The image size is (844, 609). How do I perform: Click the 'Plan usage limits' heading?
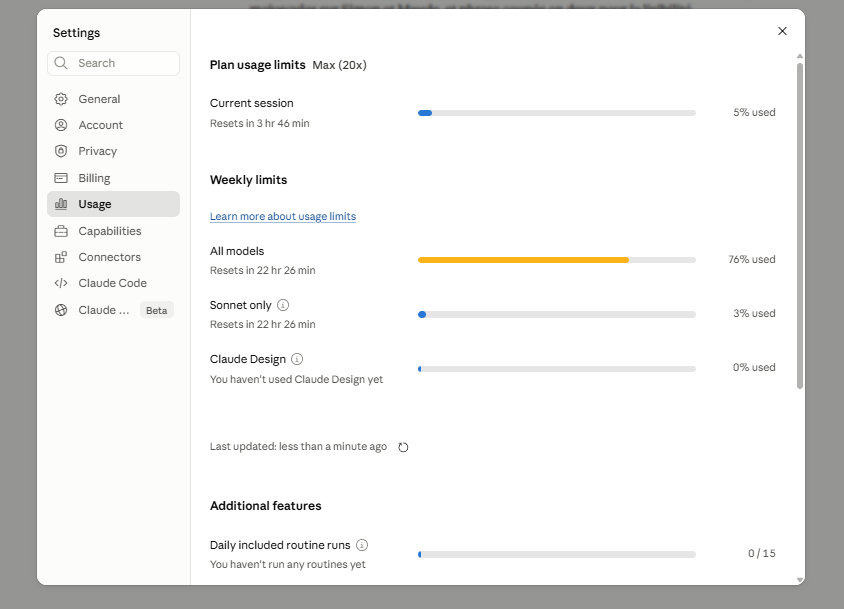pyautogui.click(x=257, y=65)
